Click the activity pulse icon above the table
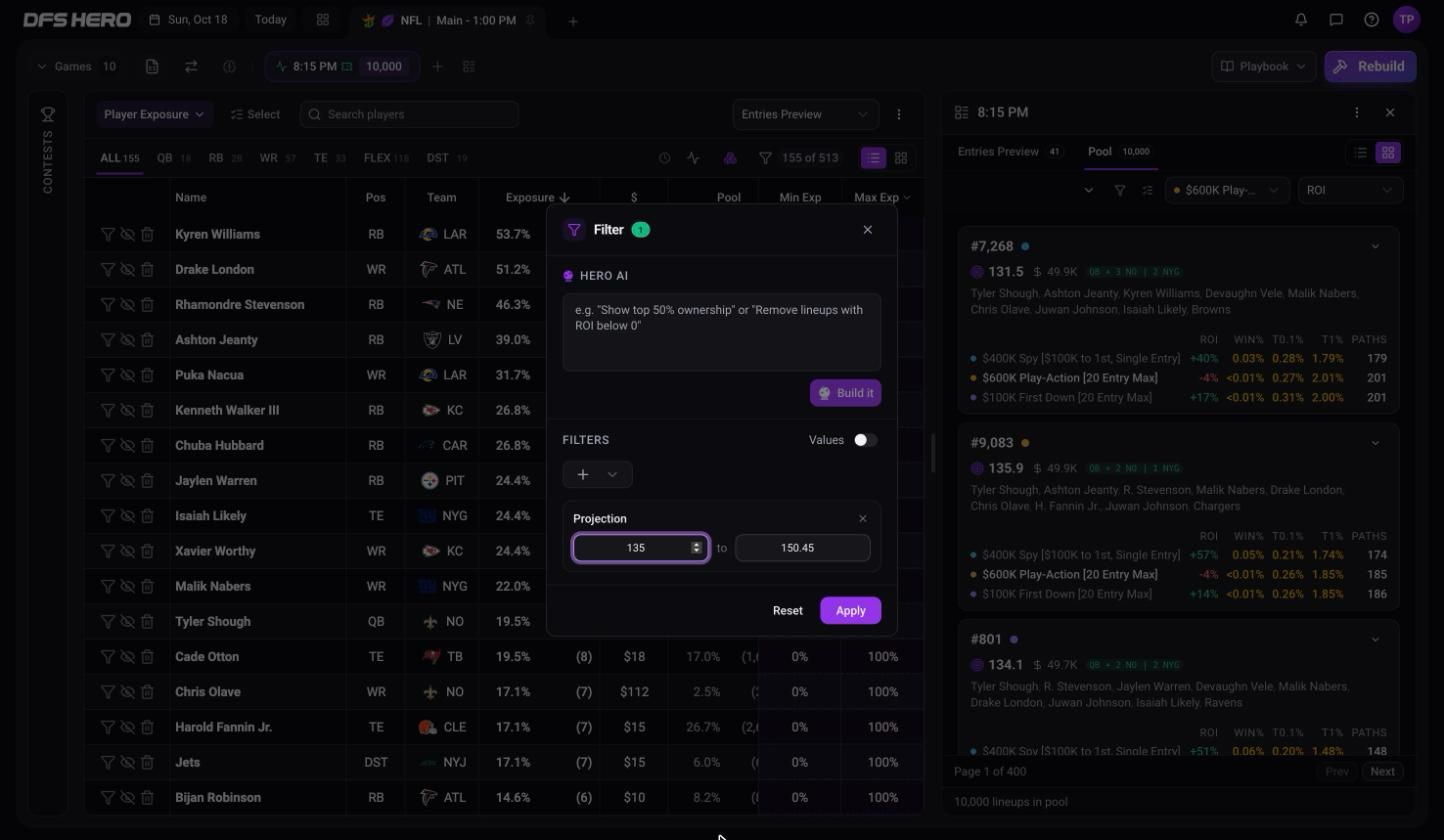 (x=693, y=158)
